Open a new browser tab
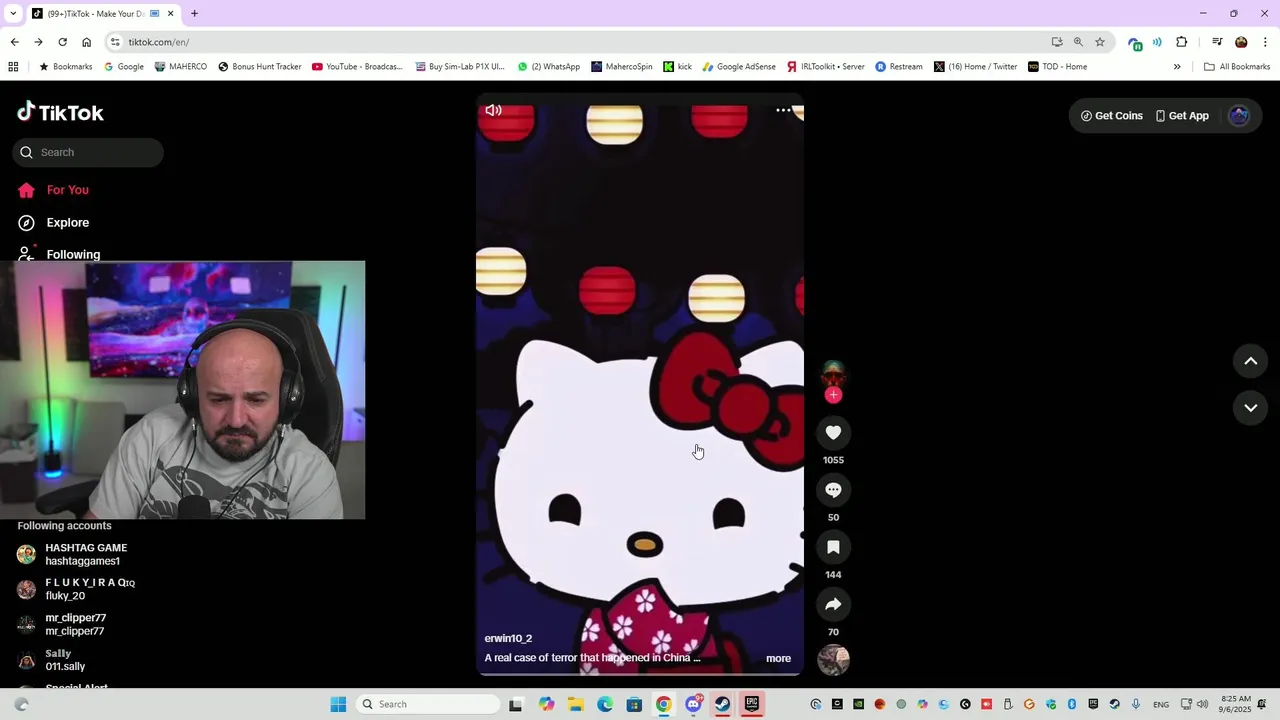Viewport: 1280px width, 720px height. pos(194,14)
